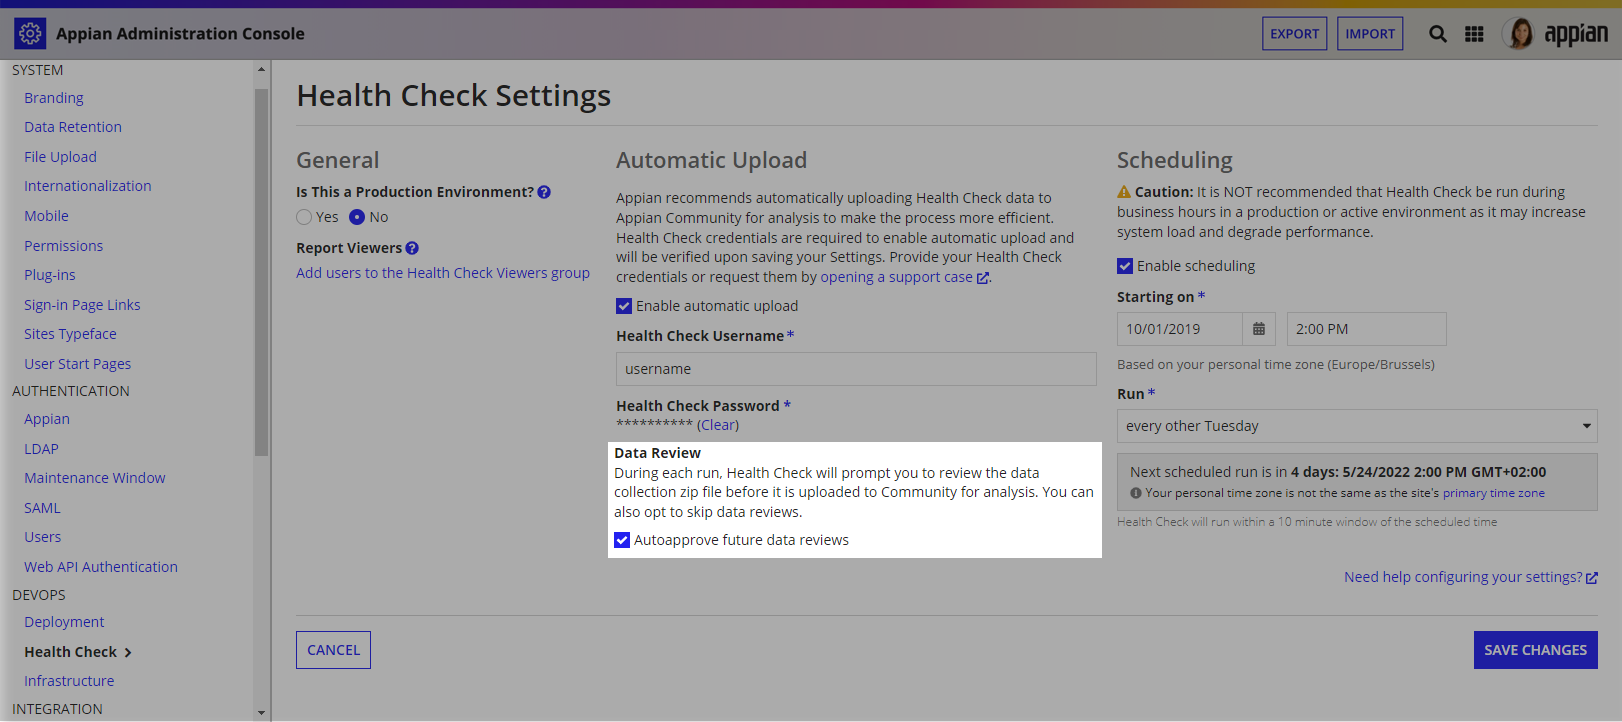Open the search magnifier icon
The image size is (1622, 722).
click(1438, 34)
